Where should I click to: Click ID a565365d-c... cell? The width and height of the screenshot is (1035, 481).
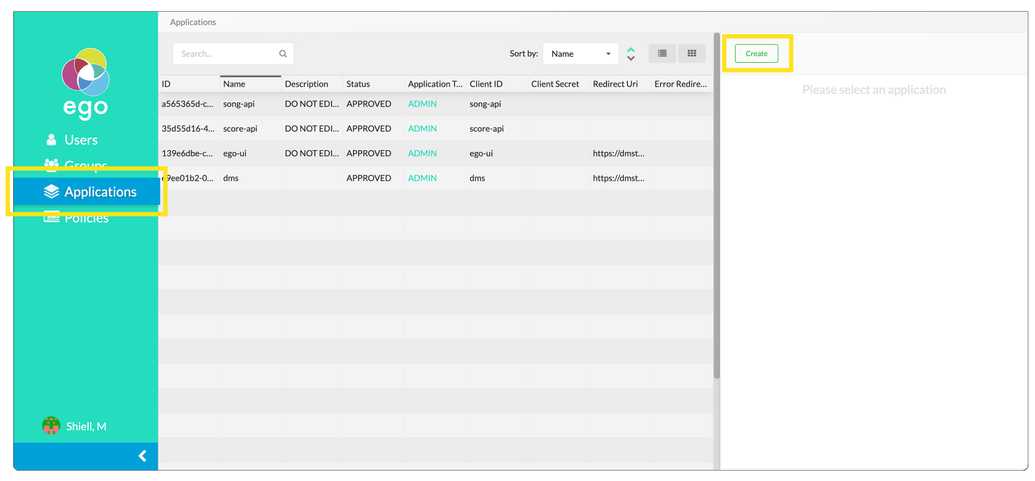pos(188,104)
